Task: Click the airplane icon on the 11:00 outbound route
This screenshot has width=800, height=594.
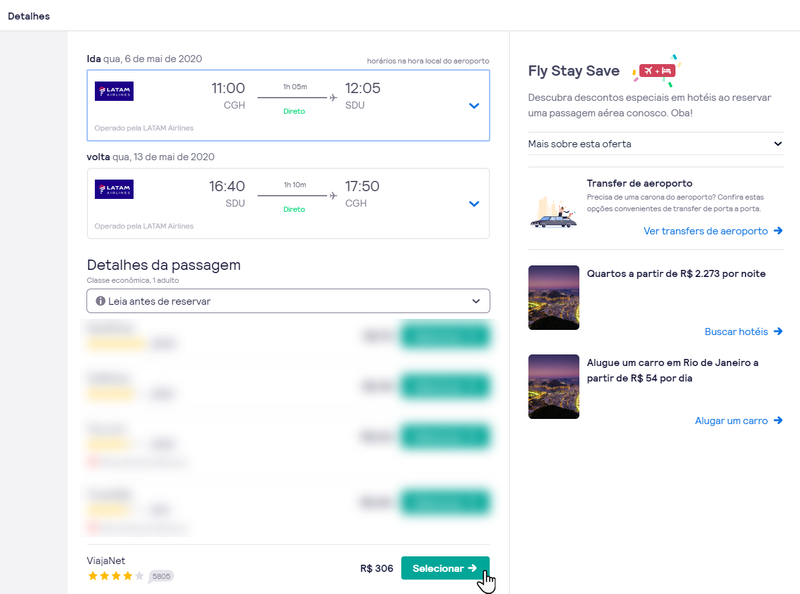Action: (332, 98)
